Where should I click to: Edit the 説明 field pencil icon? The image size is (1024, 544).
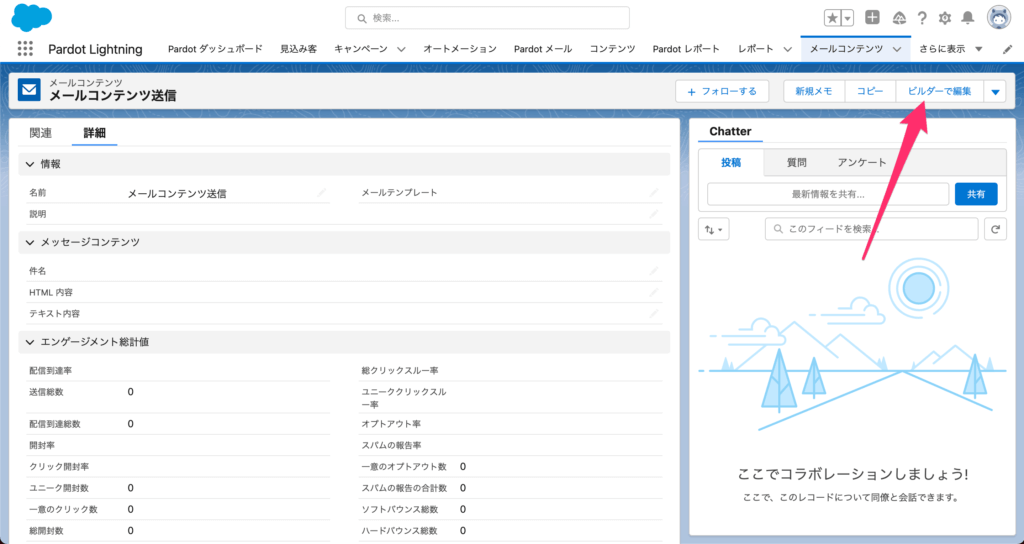point(654,214)
